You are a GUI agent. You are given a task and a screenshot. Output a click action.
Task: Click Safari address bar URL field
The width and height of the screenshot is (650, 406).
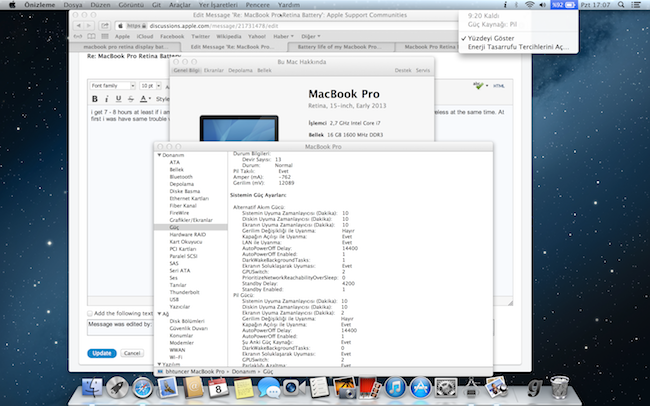pos(286,26)
